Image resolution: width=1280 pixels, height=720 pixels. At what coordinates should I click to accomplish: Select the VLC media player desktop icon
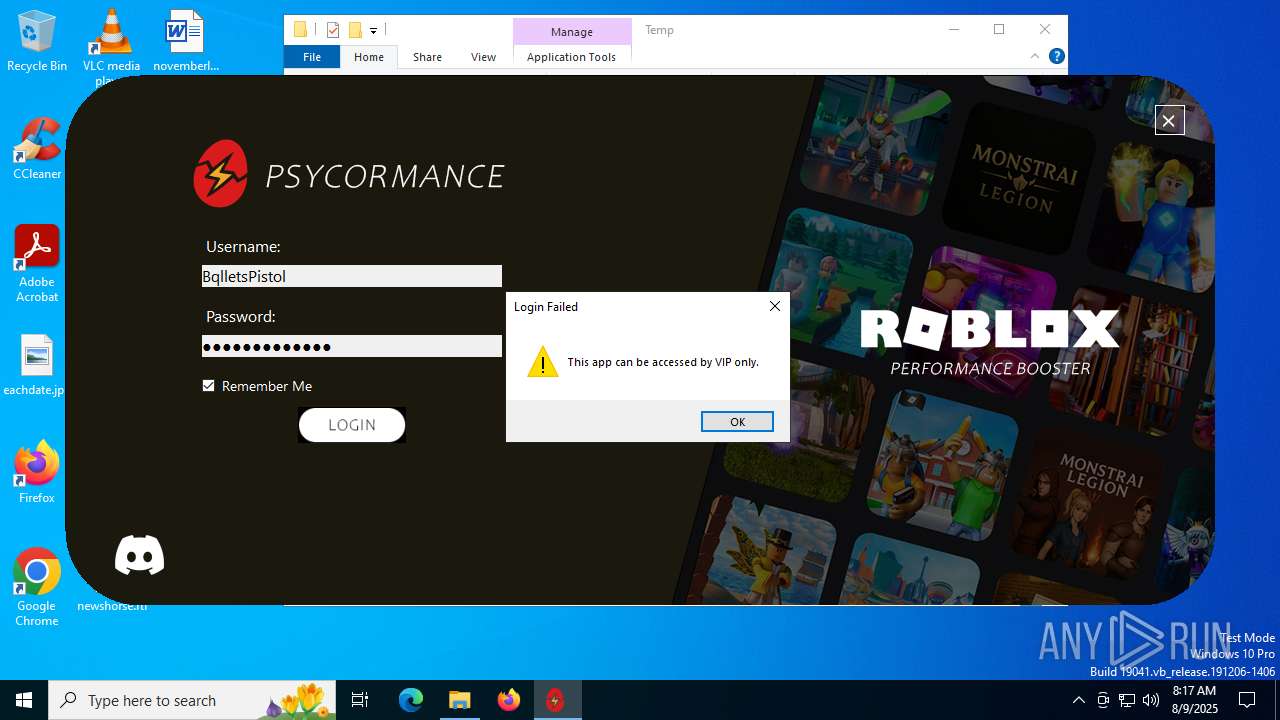(x=111, y=45)
